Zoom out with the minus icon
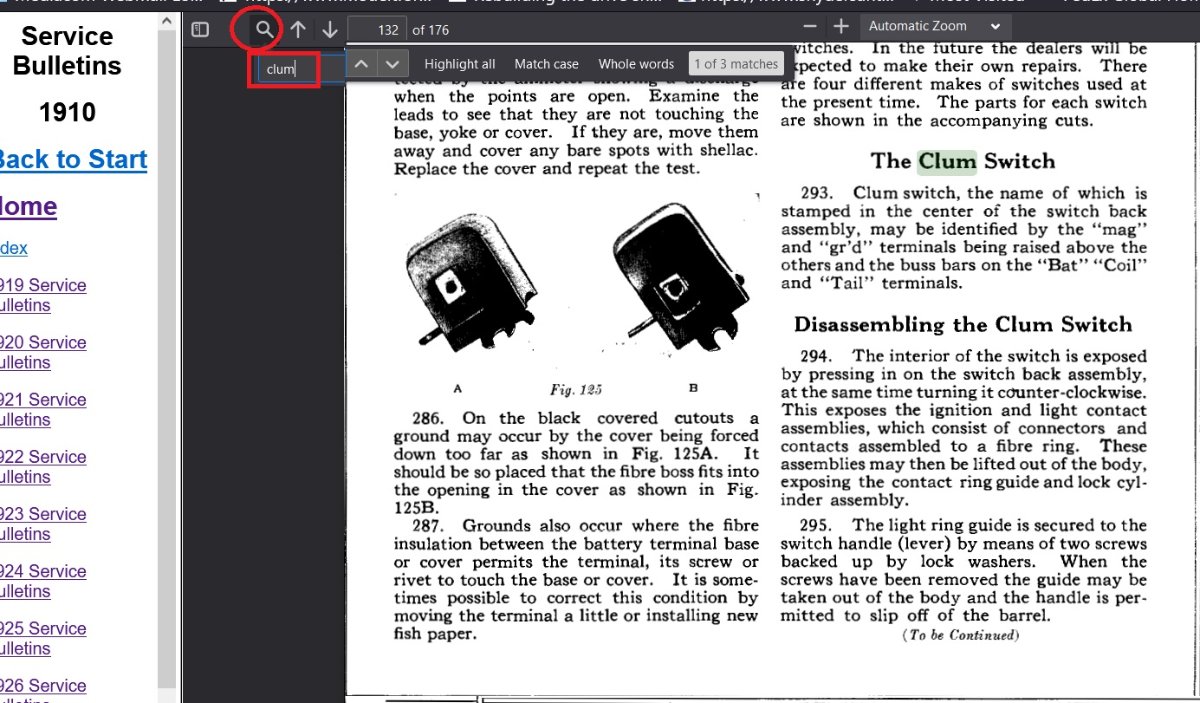Screen dimensions: 1200x703 click(810, 26)
